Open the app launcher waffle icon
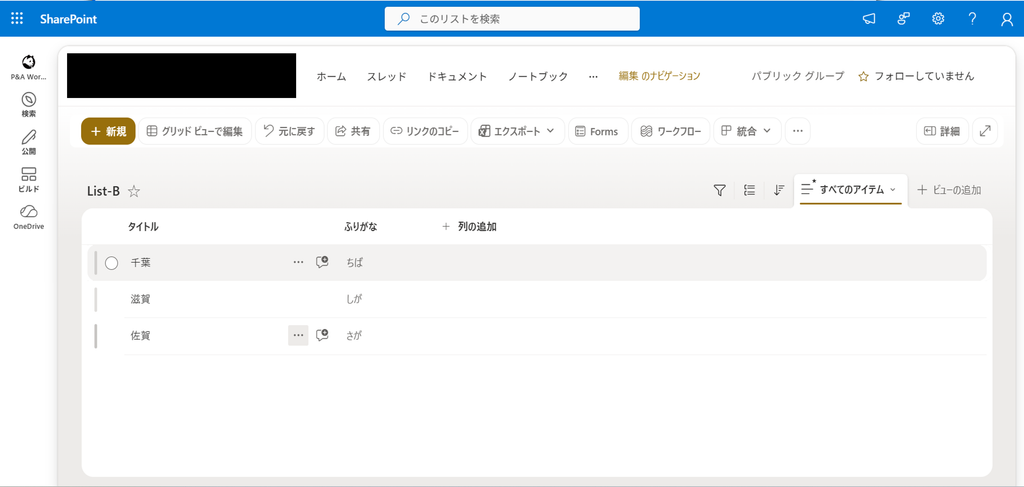Image resolution: width=1024 pixels, height=487 pixels. point(17,19)
